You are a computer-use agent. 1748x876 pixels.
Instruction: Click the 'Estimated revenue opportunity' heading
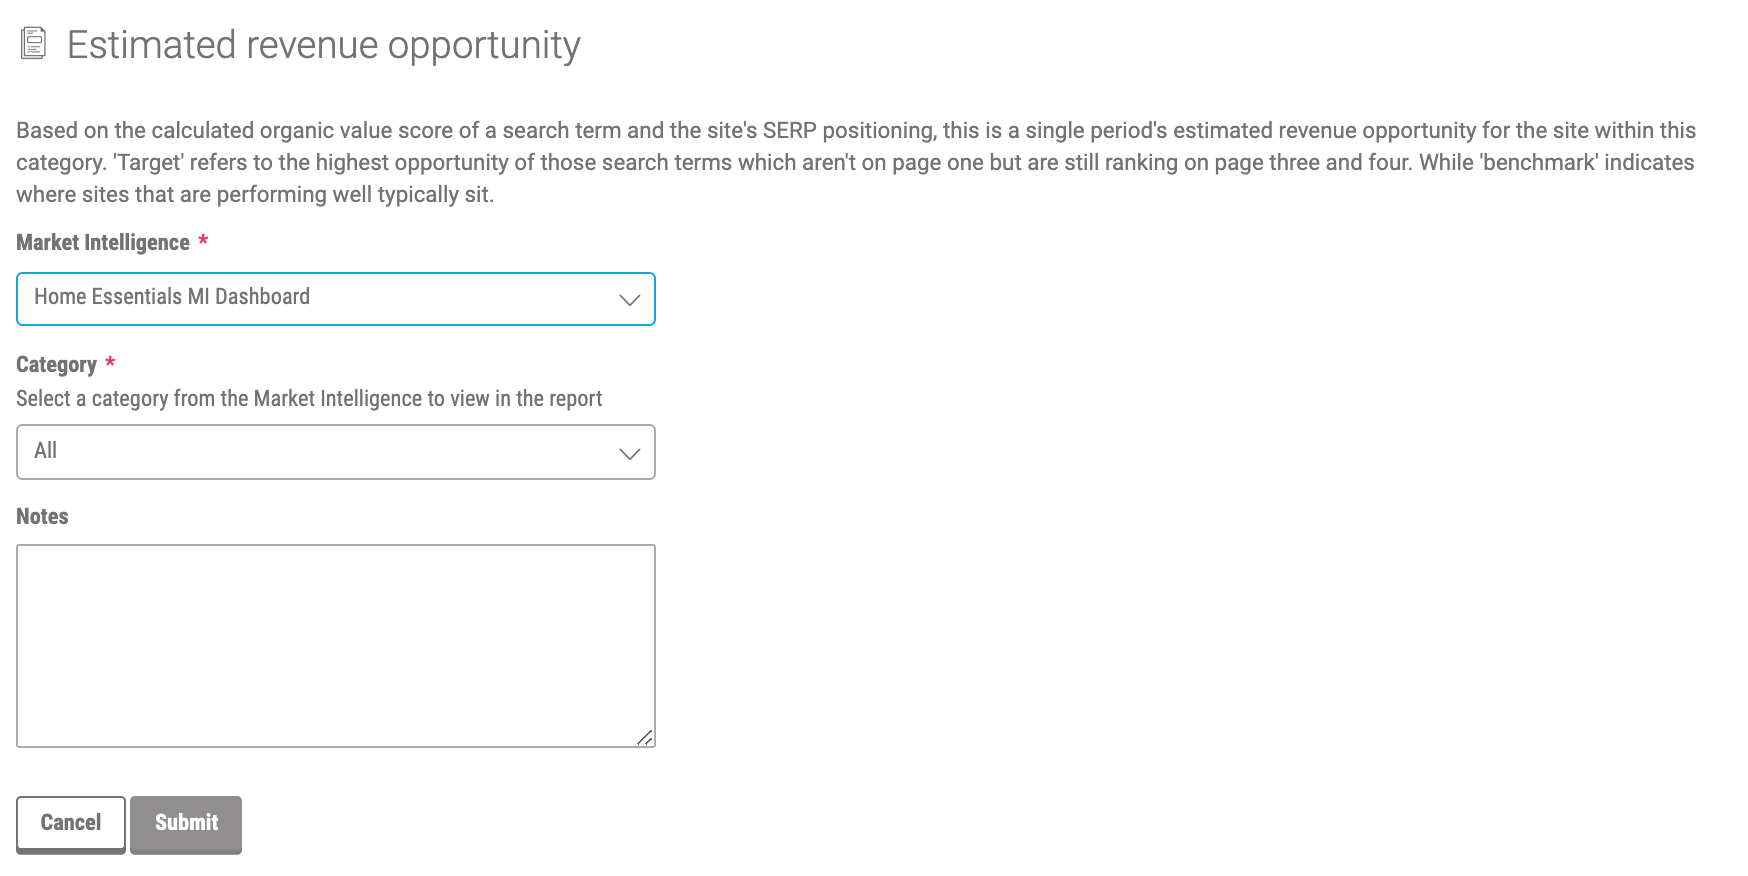pyautogui.click(x=323, y=46)
